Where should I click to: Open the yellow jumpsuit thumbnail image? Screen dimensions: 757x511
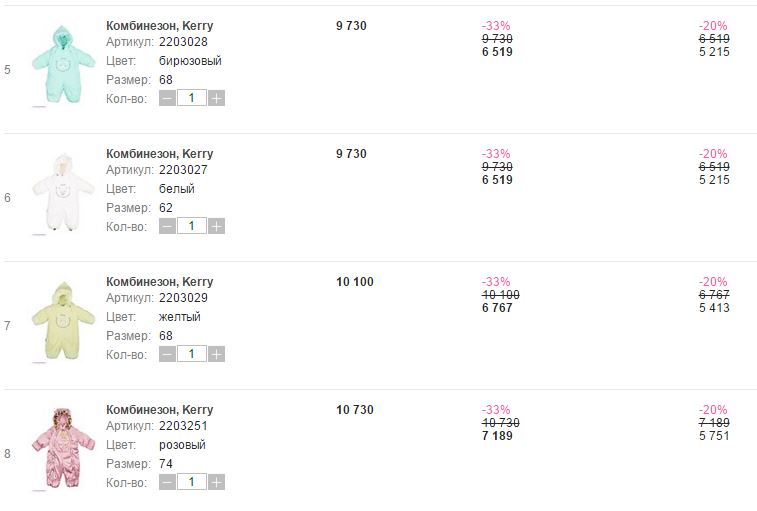pyautogui.click(x=63, y=320)
